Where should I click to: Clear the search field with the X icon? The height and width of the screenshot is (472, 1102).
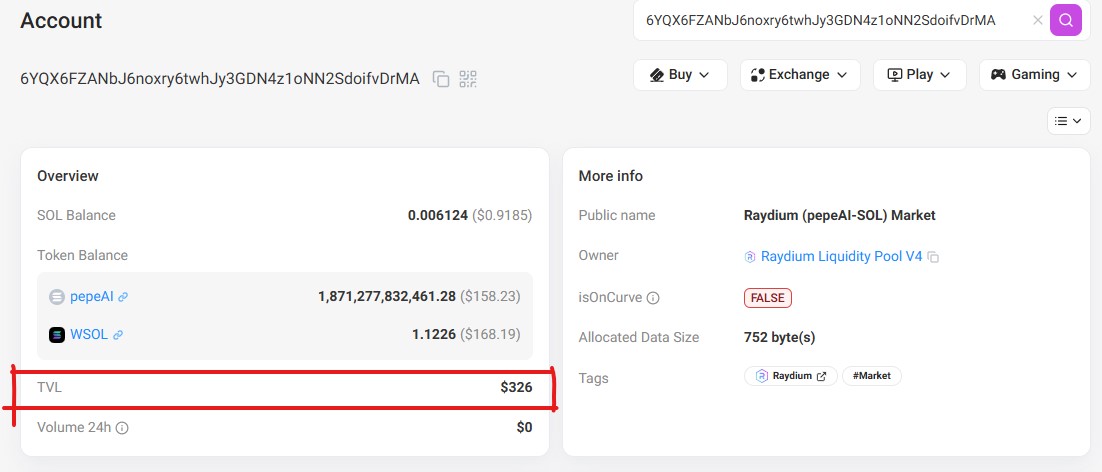1037,20
